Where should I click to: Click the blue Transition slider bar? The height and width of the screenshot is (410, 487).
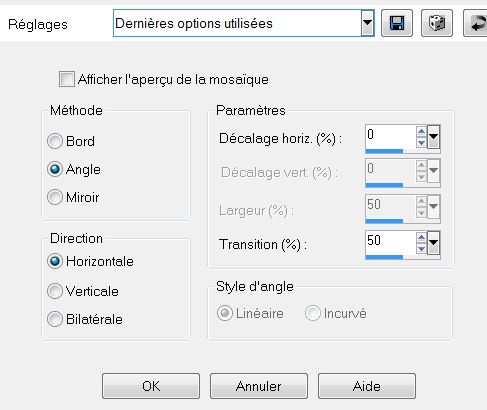384,257
